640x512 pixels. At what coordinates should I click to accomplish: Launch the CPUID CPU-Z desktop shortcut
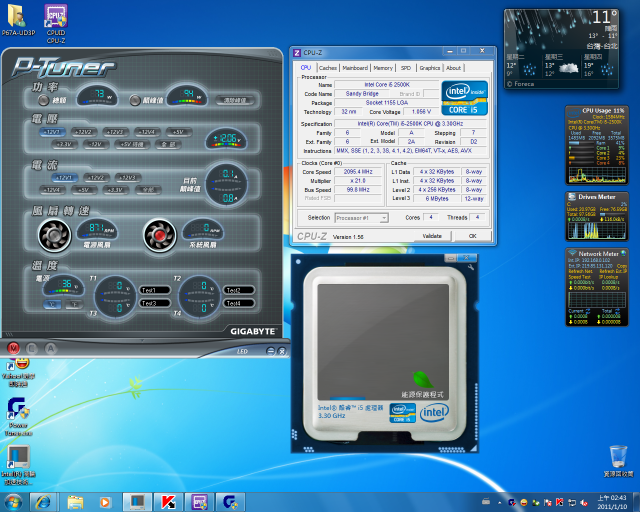[x=56, y=24]
